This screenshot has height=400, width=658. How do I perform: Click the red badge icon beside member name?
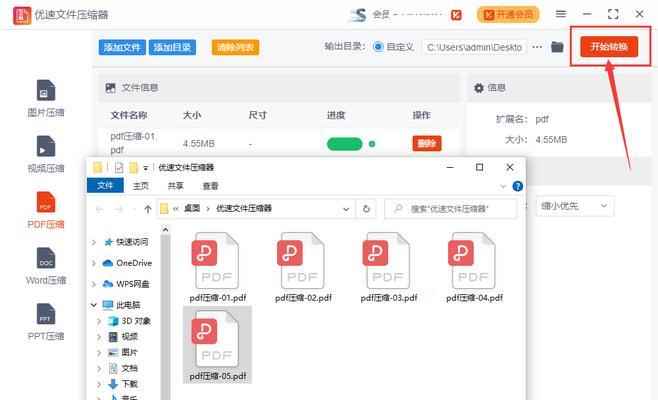click(456, 15)
